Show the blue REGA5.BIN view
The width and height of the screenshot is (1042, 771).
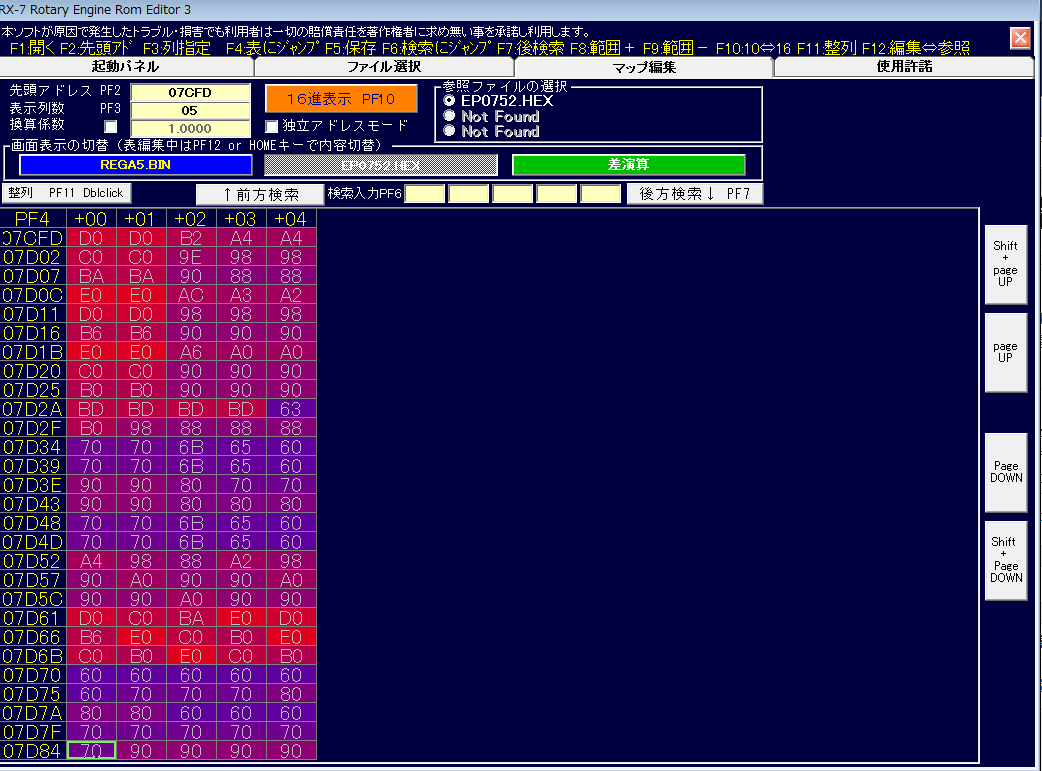pyautogui.click(x=135, y=165)
